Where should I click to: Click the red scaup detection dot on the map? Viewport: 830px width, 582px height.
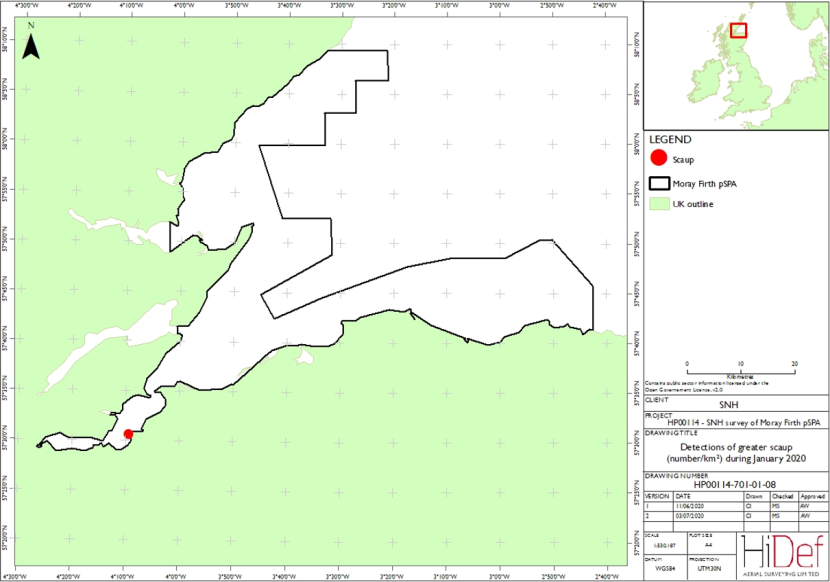128,434
